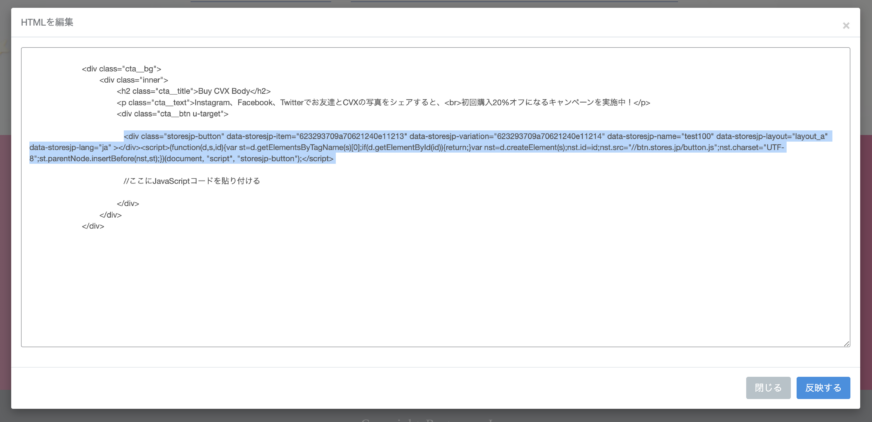Click the line 'div class="cta__bg"'
The image size is (872, 422).
coord(121,69)
